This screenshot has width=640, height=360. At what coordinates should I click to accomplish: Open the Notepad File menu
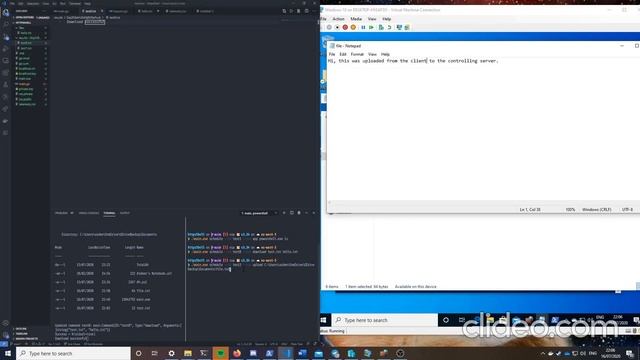point(332,54)
